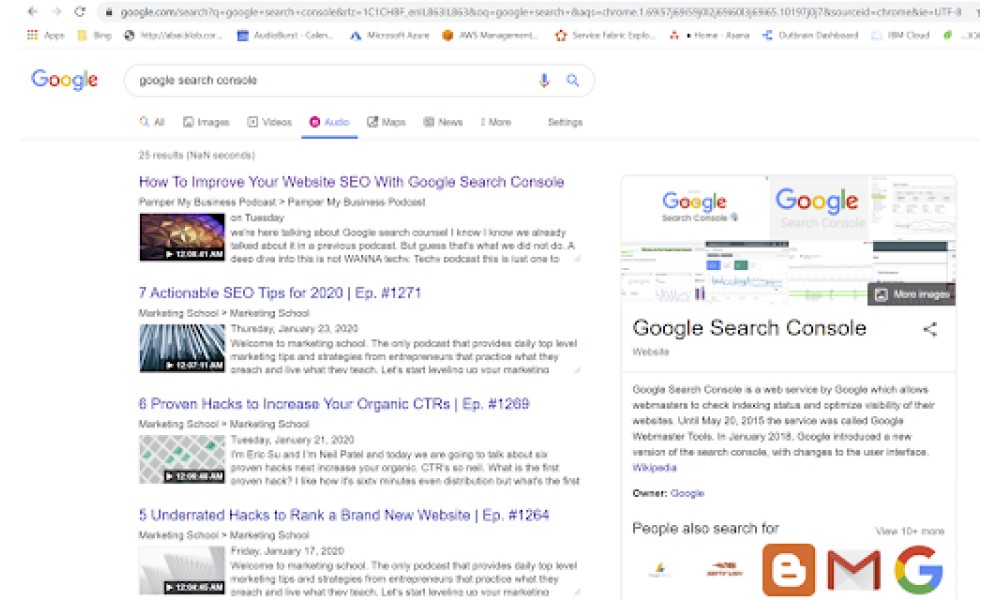Screen dimensions: 1000x600
Task: Reload the page with the refresh icon
Action: 80,11
